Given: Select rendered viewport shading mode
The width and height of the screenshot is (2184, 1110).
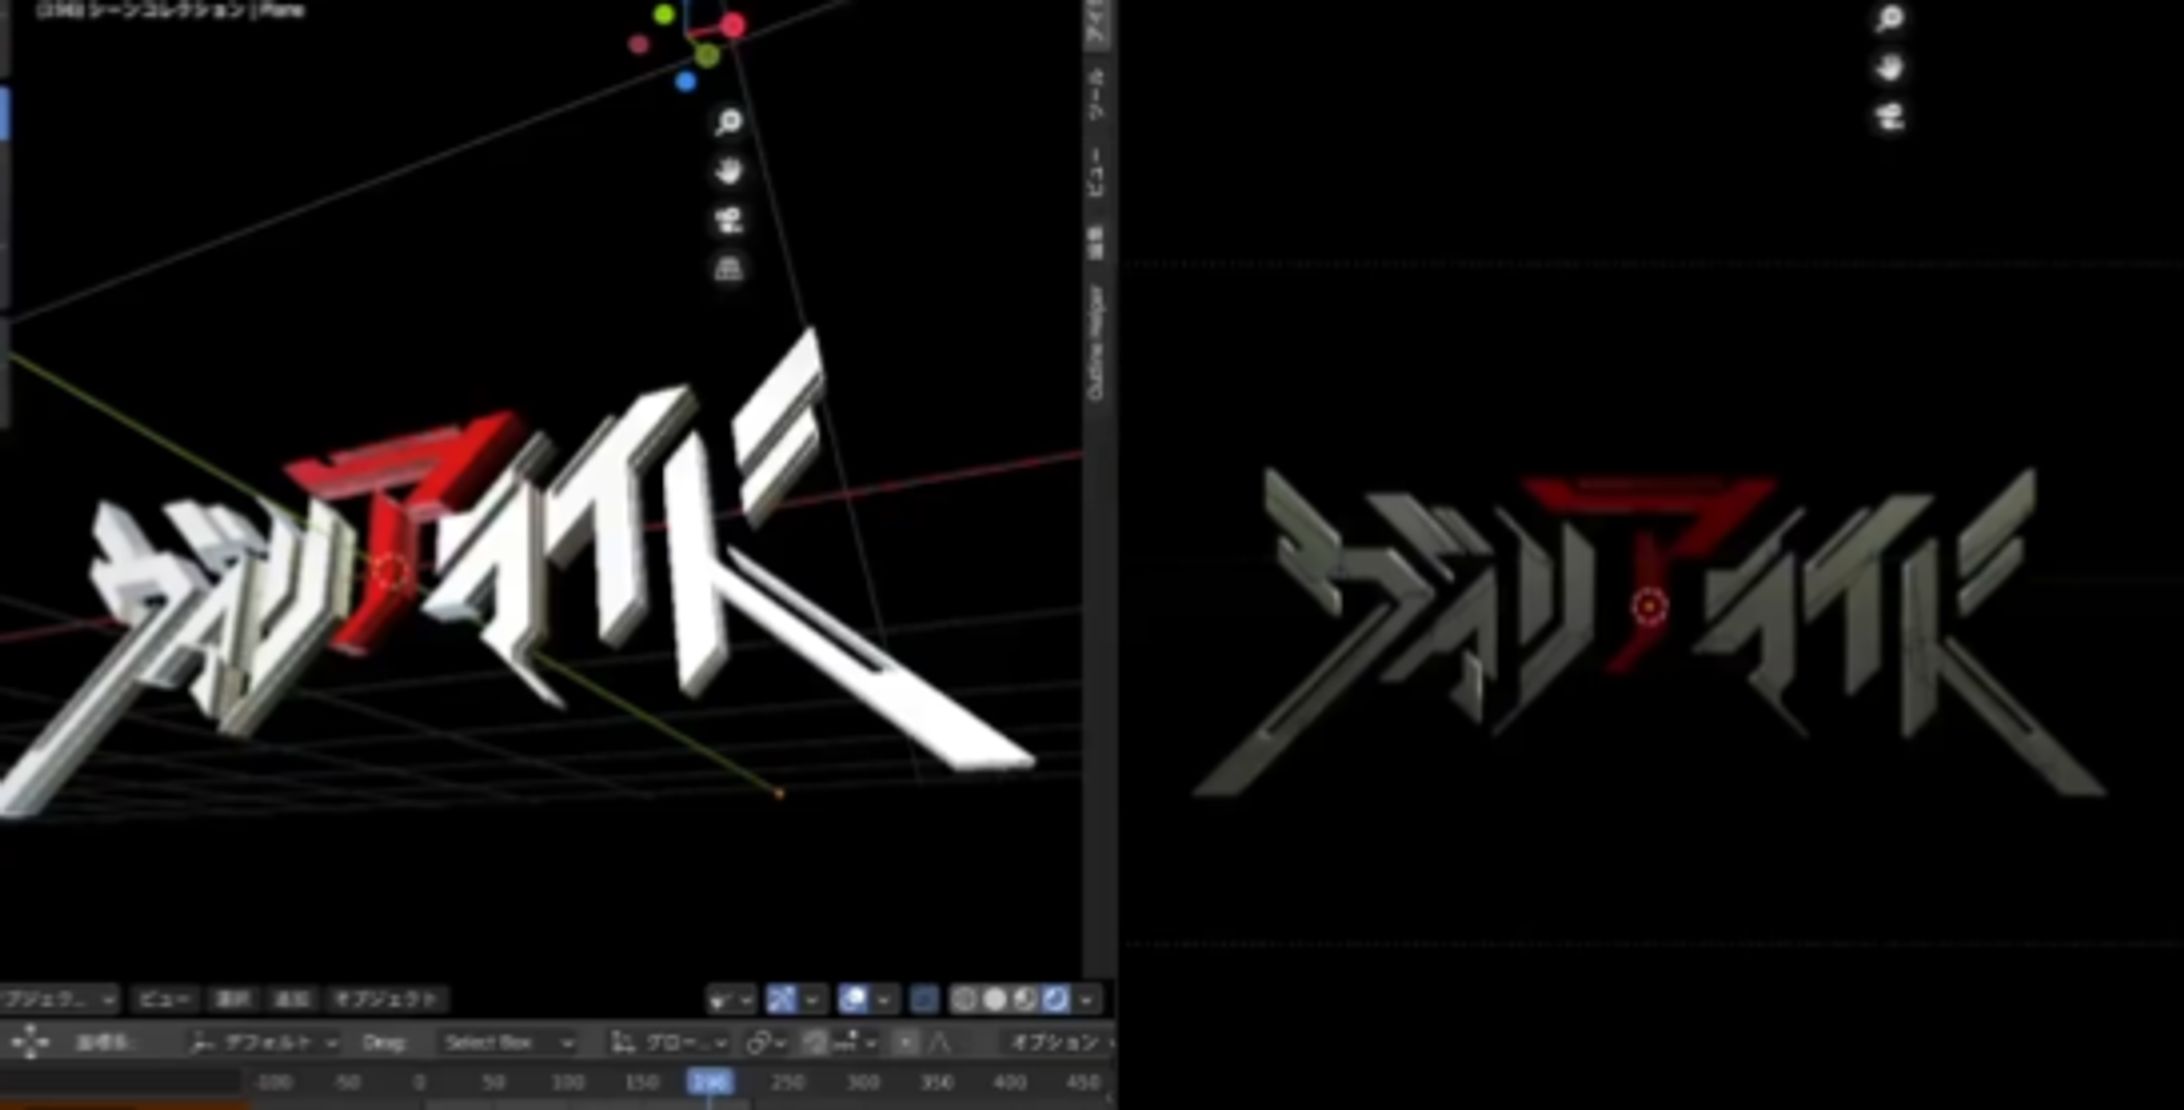Looking at the screenshot, I should (x=1056, y=999).
